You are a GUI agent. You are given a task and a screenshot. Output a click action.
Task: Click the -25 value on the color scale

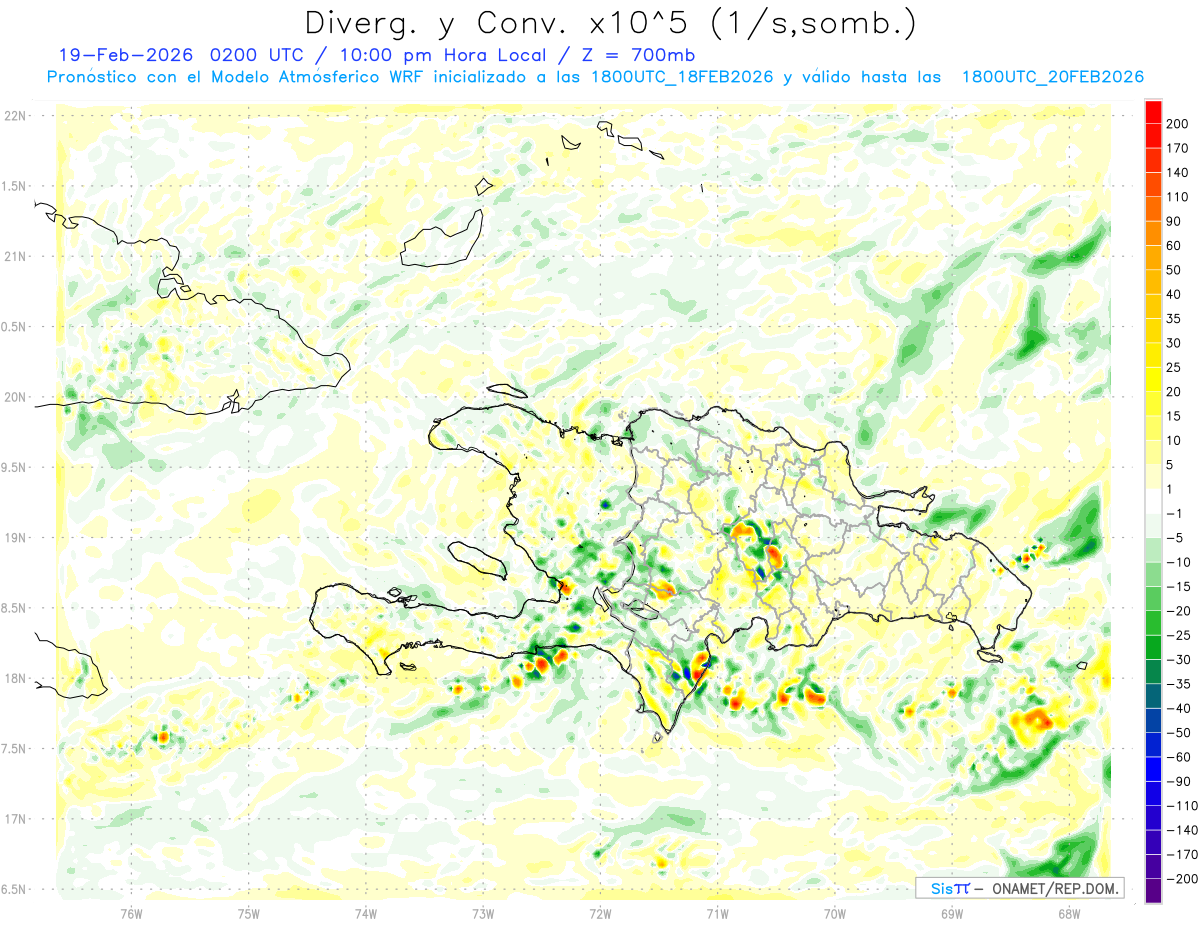coord(1179,635)
